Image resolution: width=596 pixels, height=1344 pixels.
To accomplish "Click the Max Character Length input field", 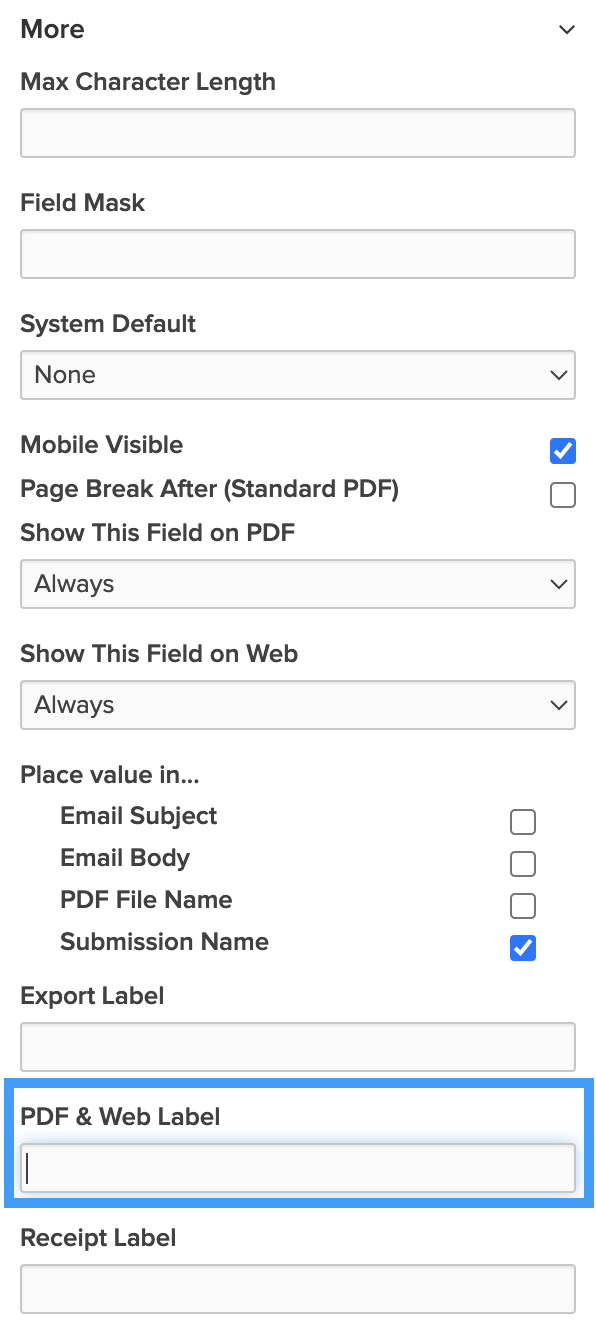I will [x=297, y=132].
